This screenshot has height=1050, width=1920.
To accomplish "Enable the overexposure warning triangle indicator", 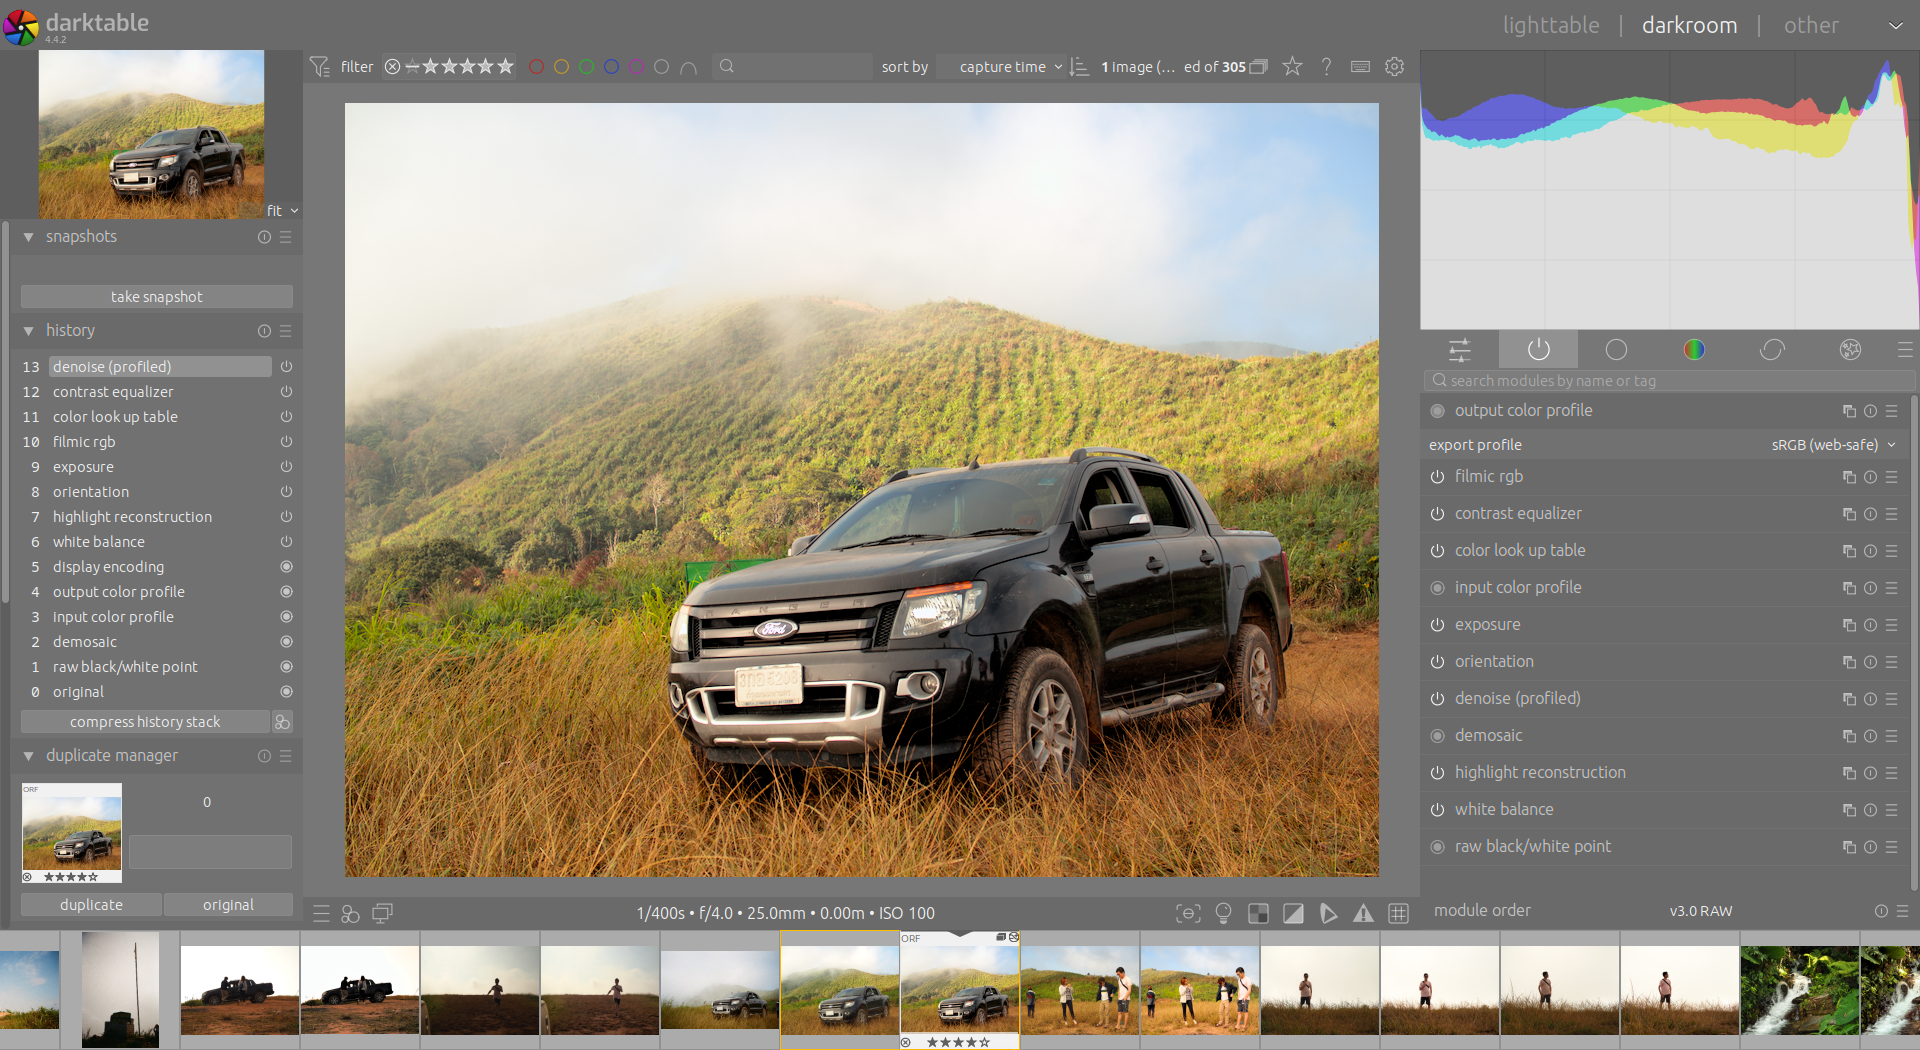I will coord(1364,913).
